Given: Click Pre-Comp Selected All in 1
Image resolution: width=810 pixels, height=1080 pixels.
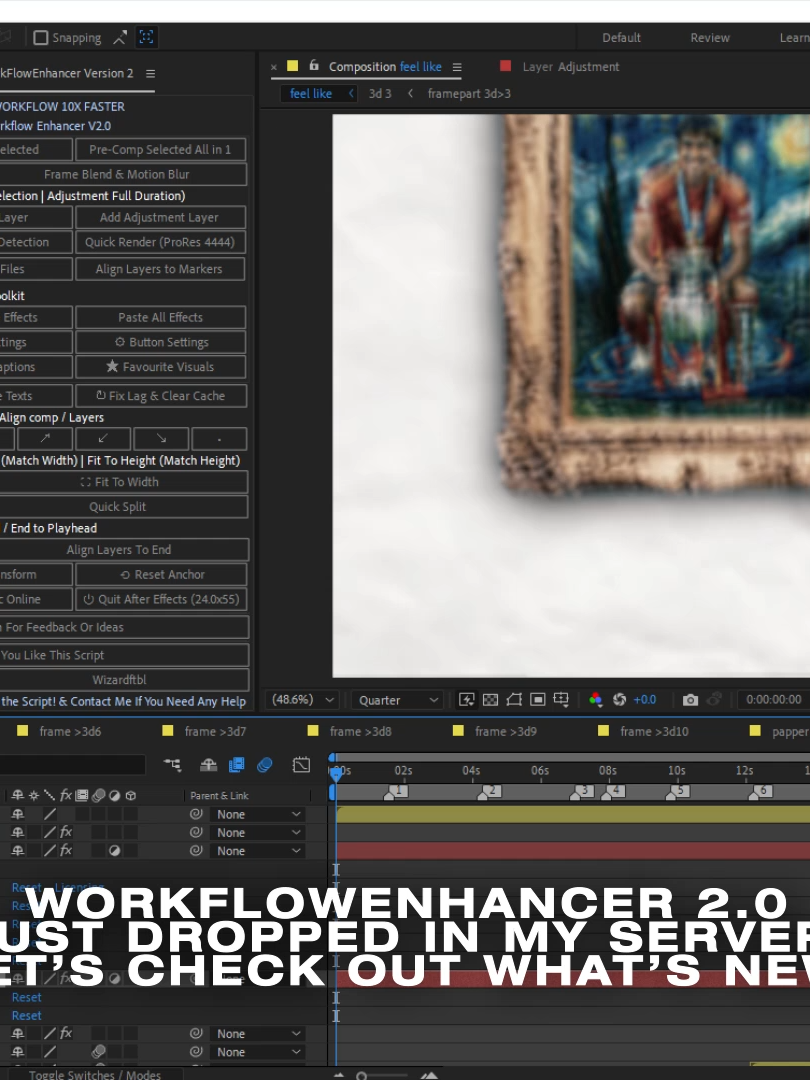Looking at the screenshot, I should pyautogui.click(x=160, y=149).
